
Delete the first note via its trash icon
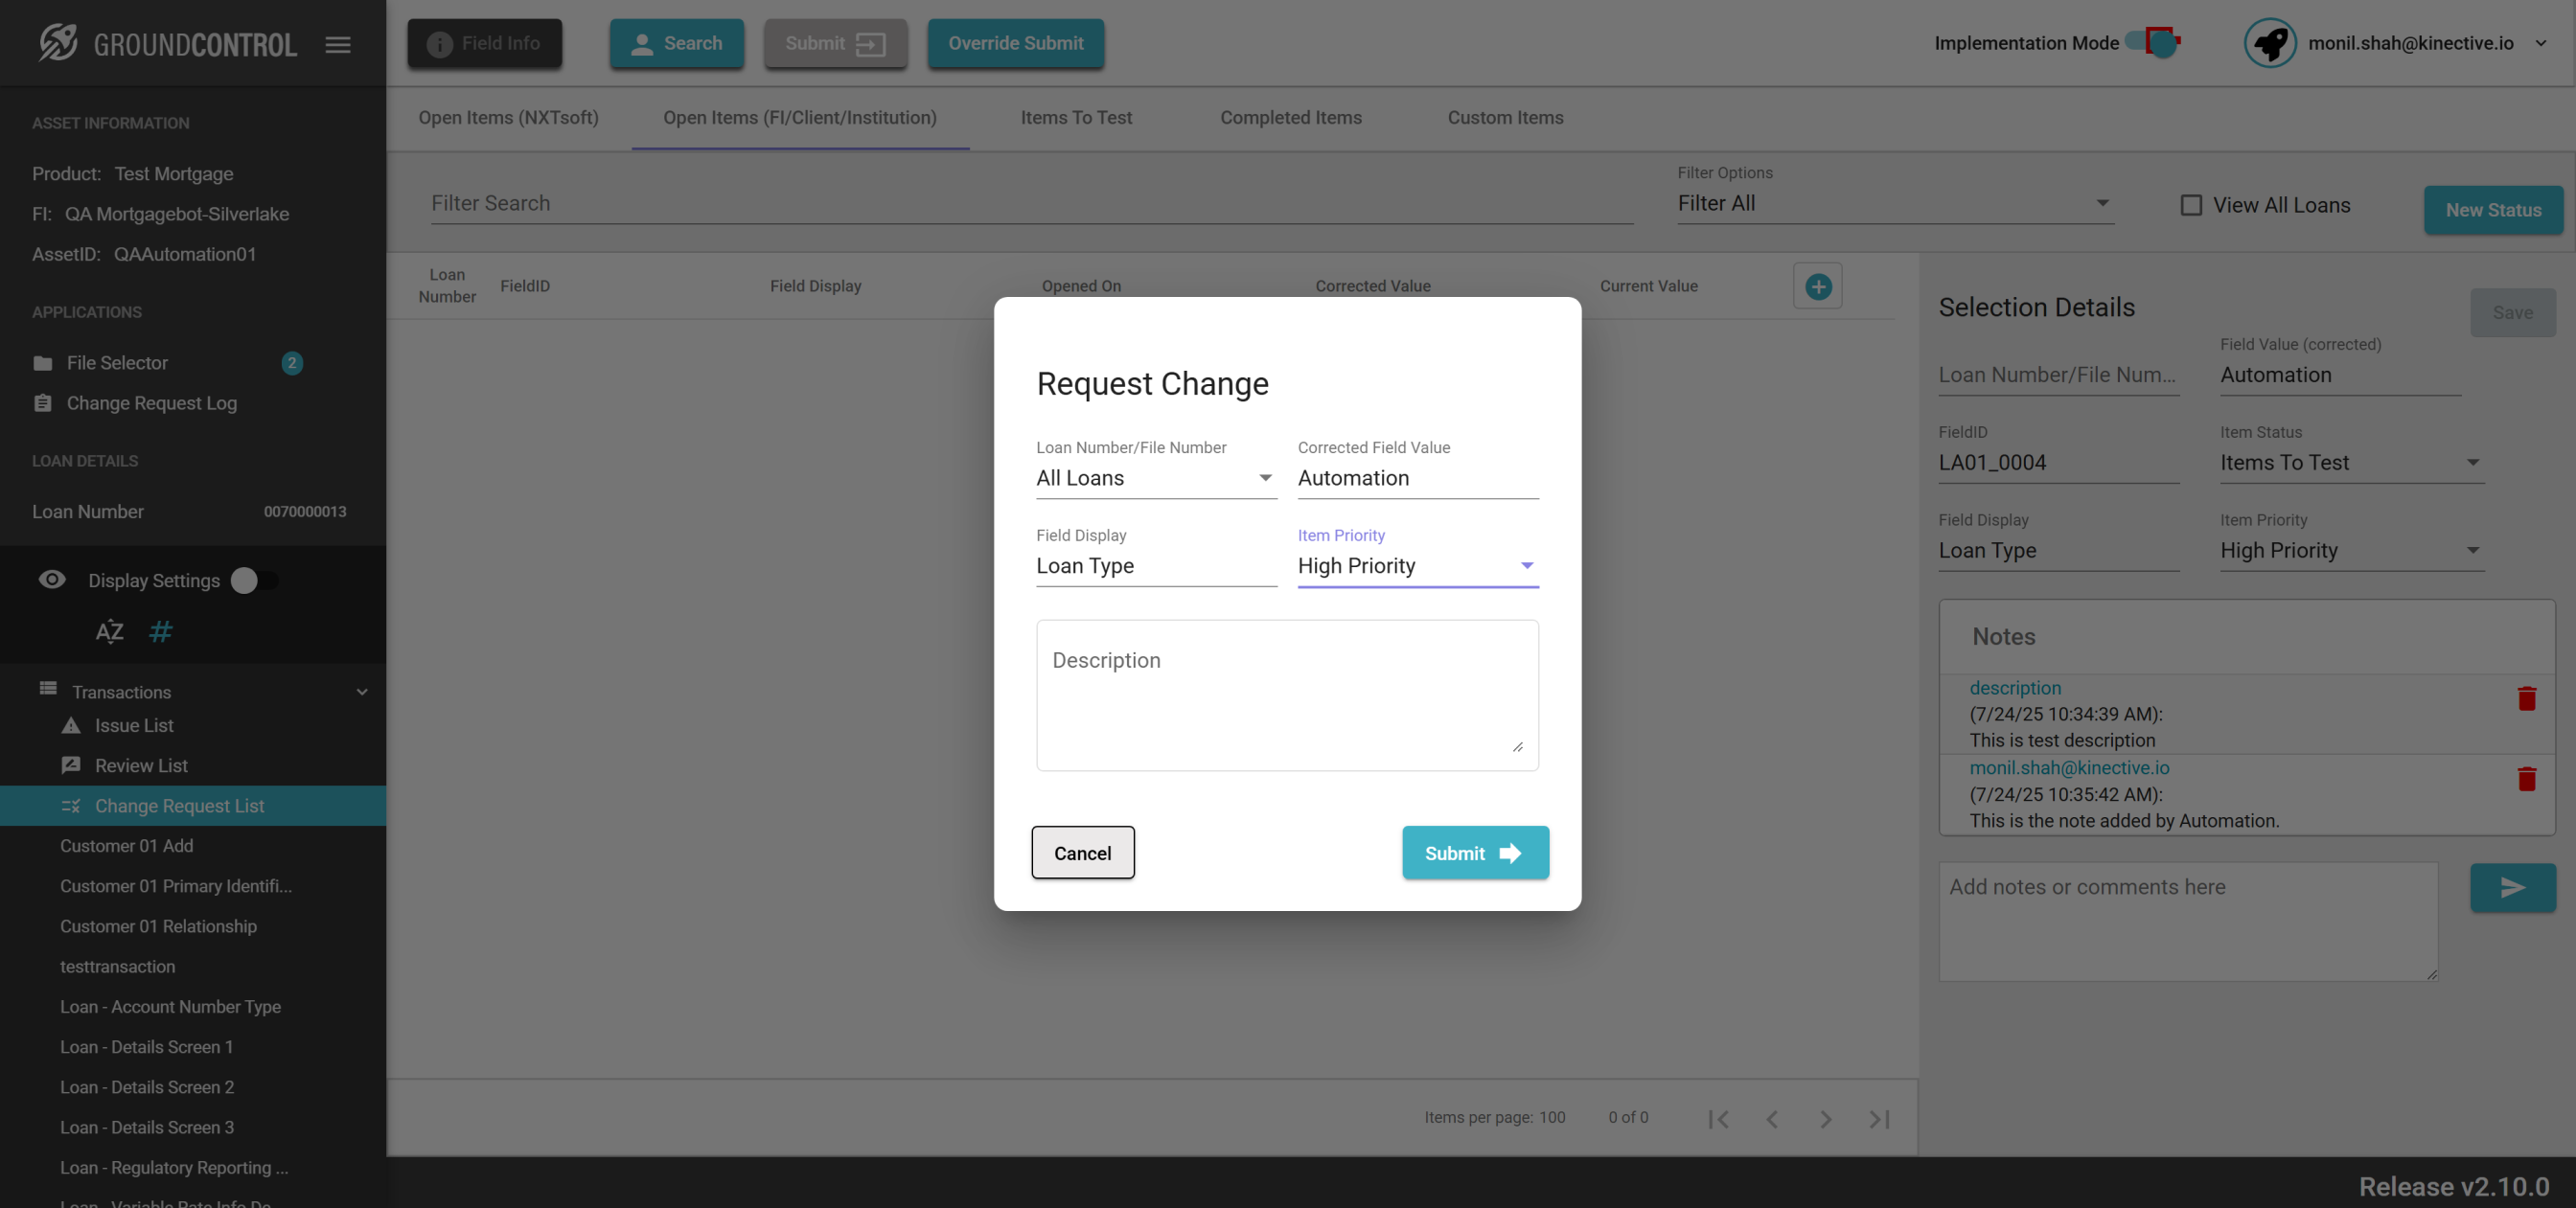click(2526, 698)
